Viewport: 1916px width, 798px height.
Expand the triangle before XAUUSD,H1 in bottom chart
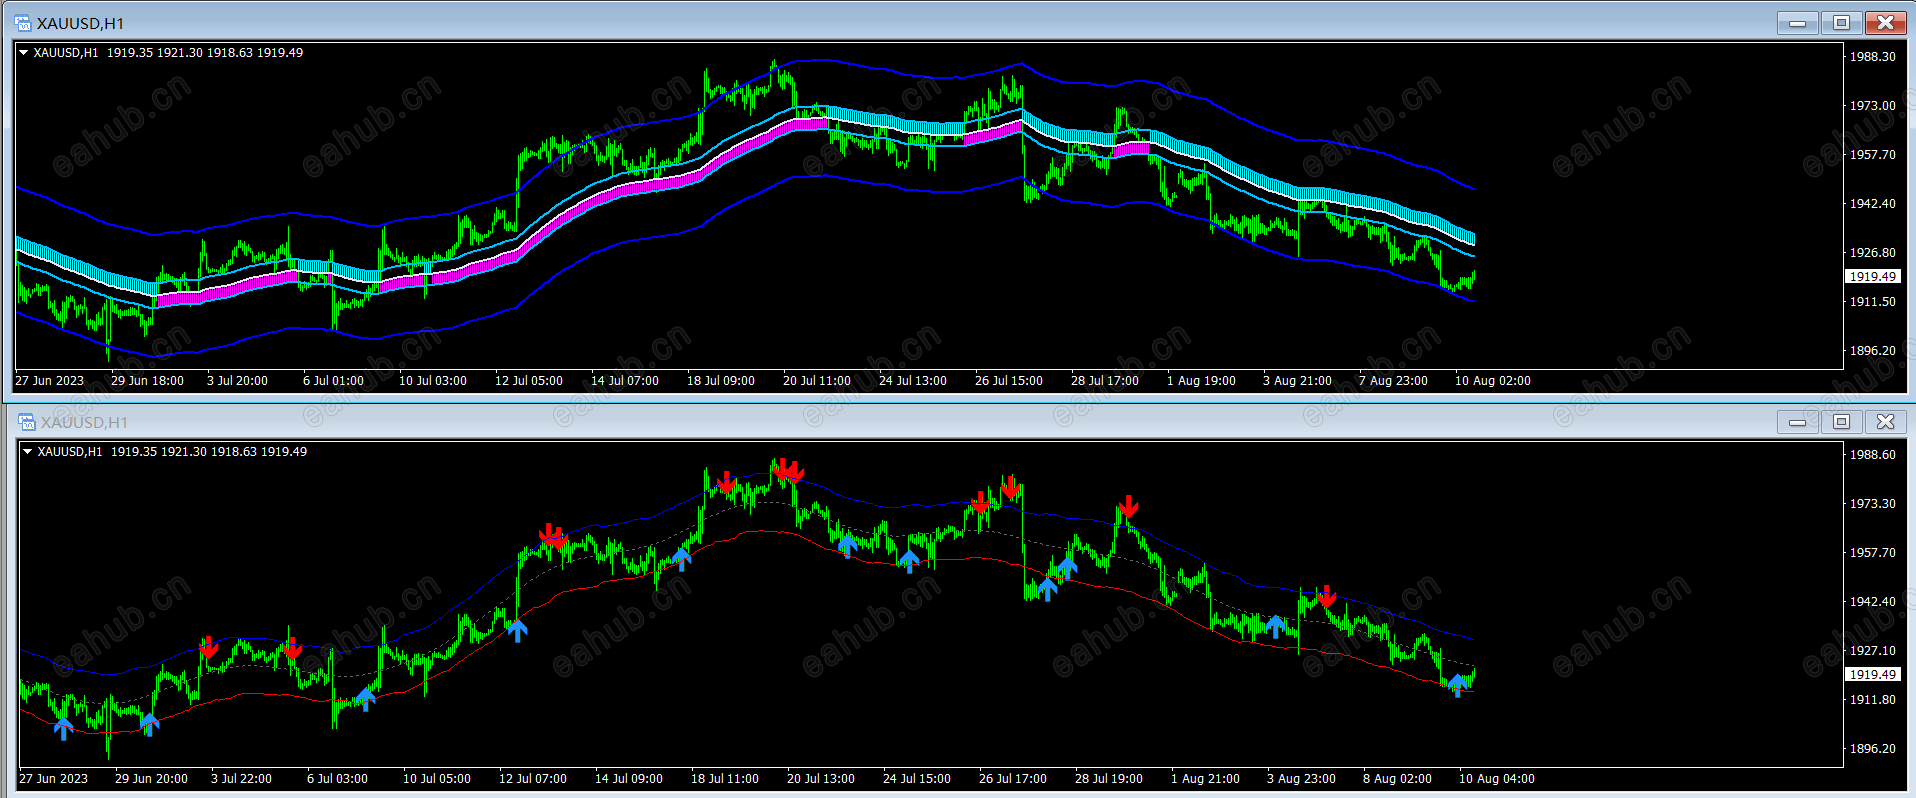point(28,452)
